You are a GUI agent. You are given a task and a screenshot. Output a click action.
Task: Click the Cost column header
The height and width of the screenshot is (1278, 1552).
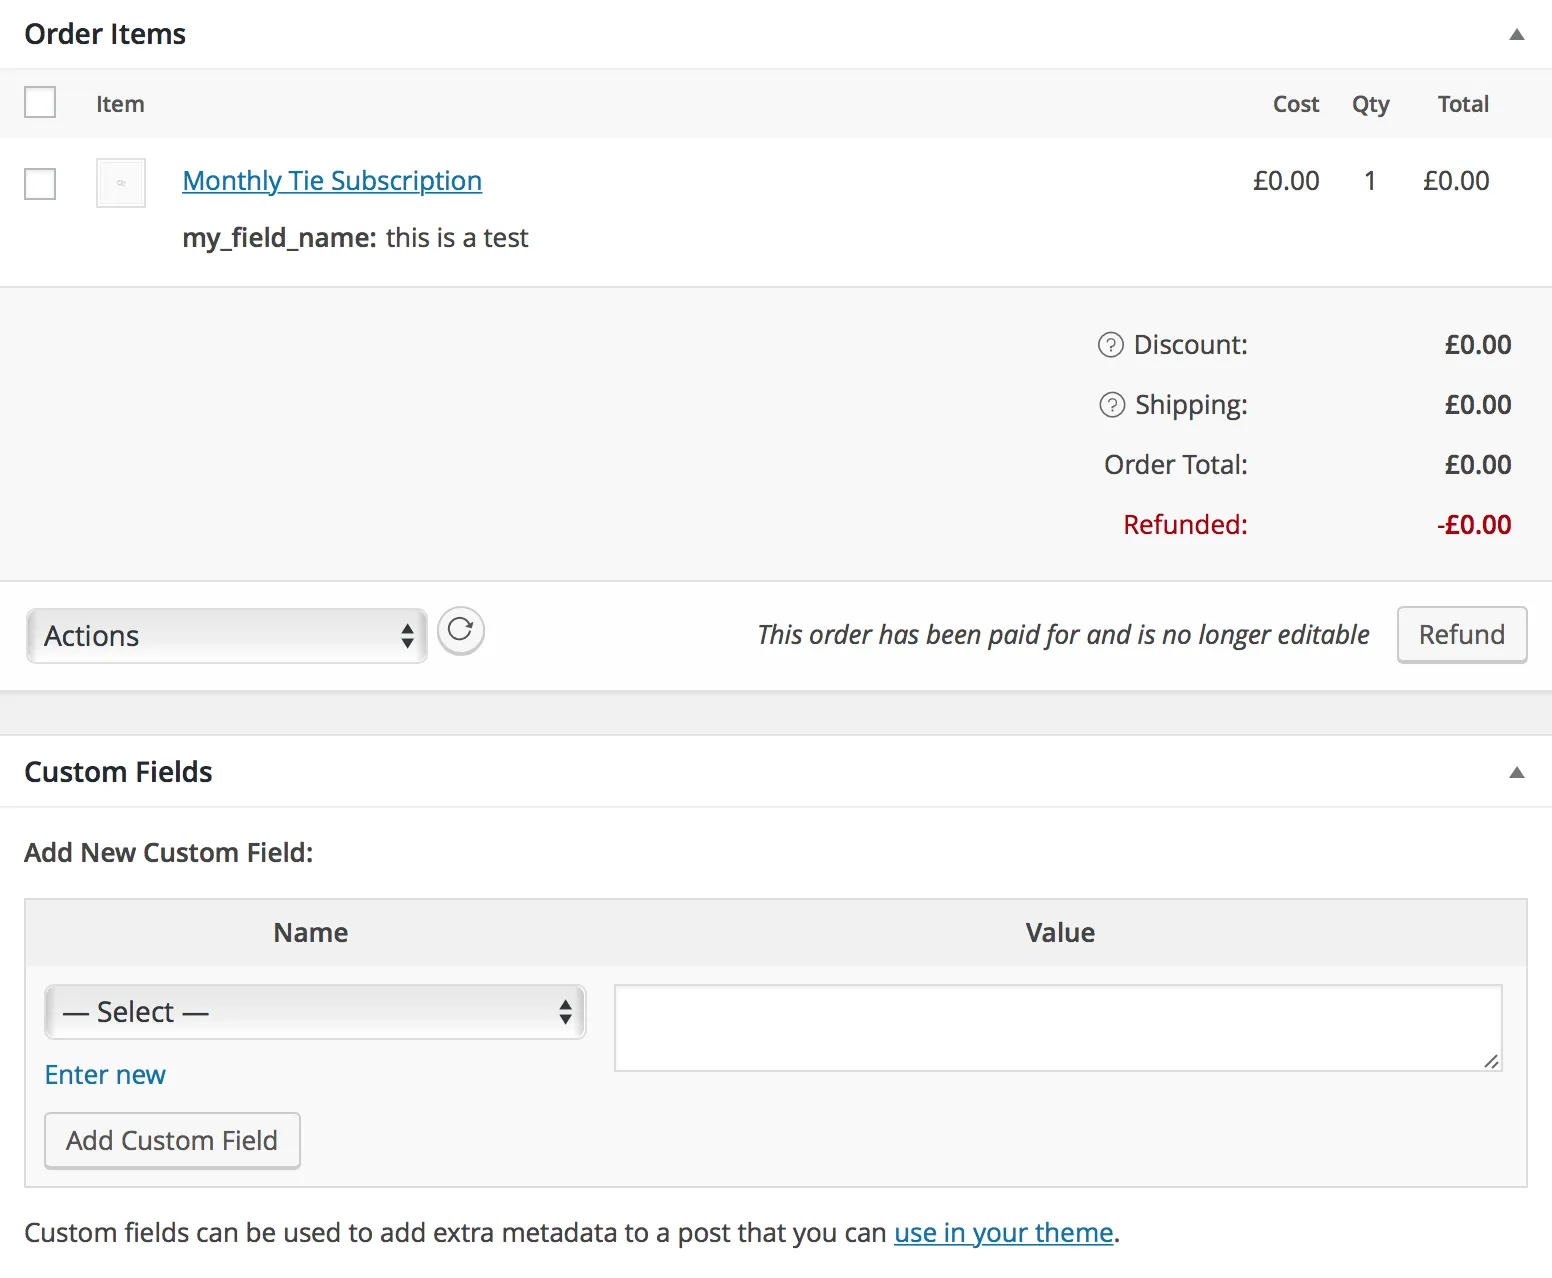click(1295, 104)
